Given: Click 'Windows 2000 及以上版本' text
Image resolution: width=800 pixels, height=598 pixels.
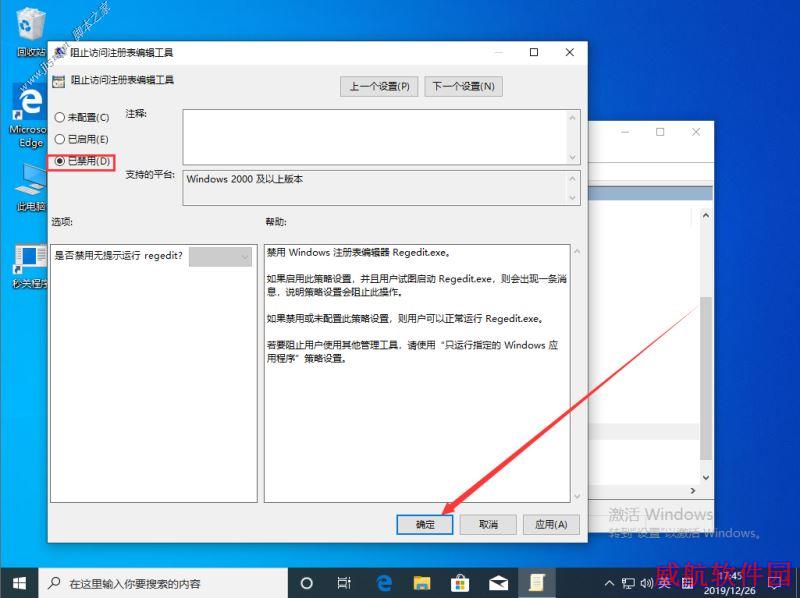Looking at the screenshot, I should (x=244, y=179).
